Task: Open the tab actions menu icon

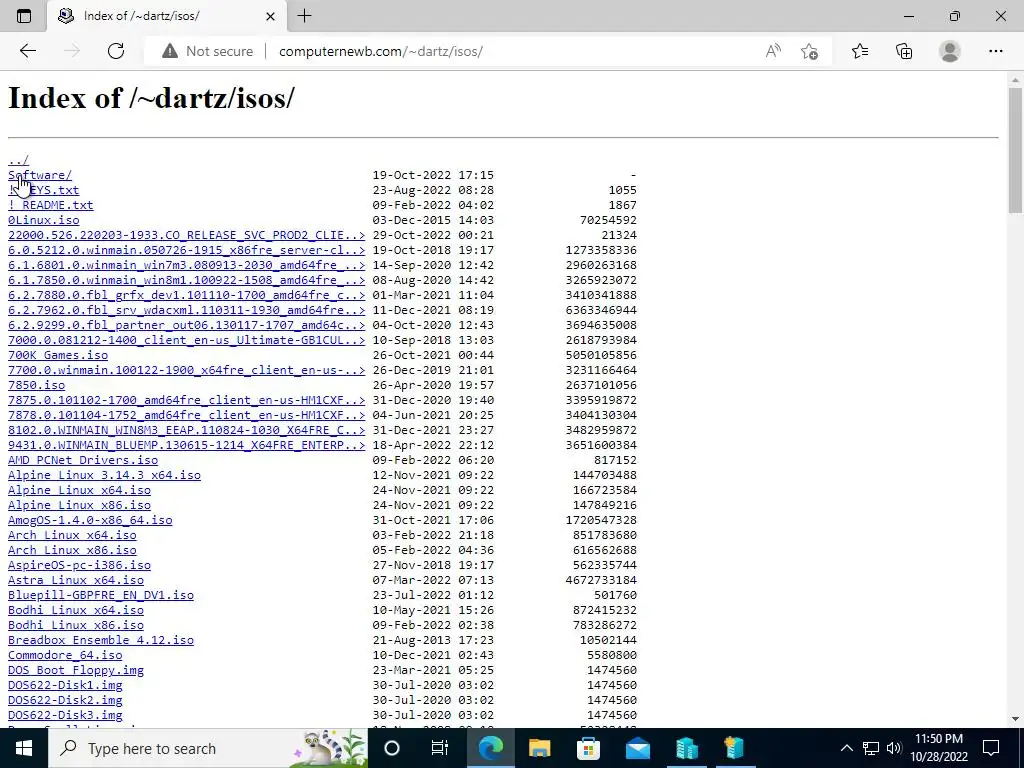Action: click(24, 16)
